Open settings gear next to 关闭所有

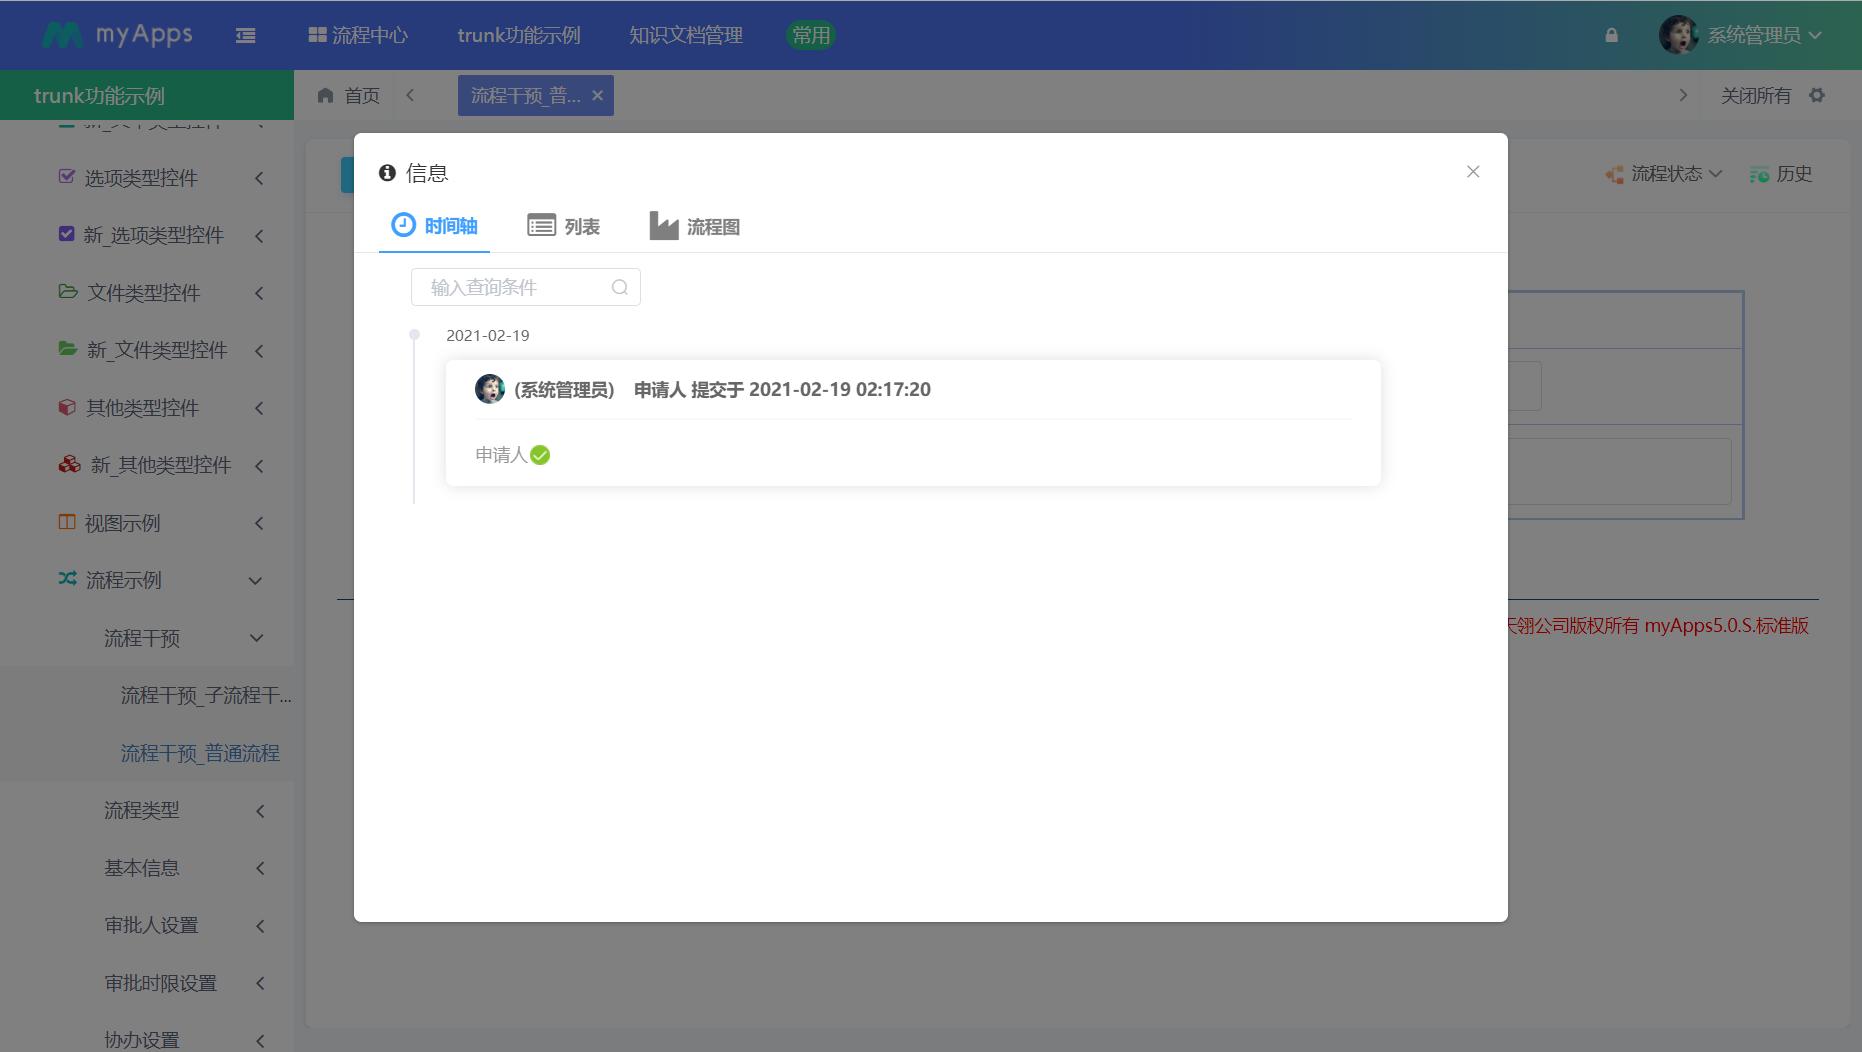click(x=1817, y=95)
